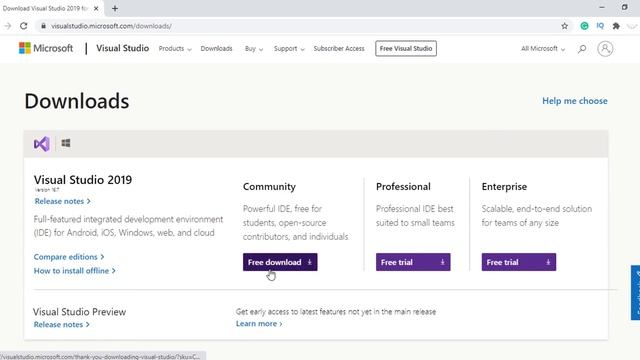Expand the Buy menu

(254, 49)
